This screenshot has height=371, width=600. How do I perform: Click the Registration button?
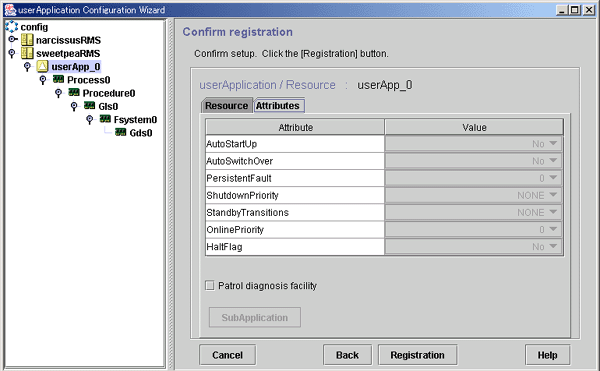pyautogui.click(x=417, y=355)
